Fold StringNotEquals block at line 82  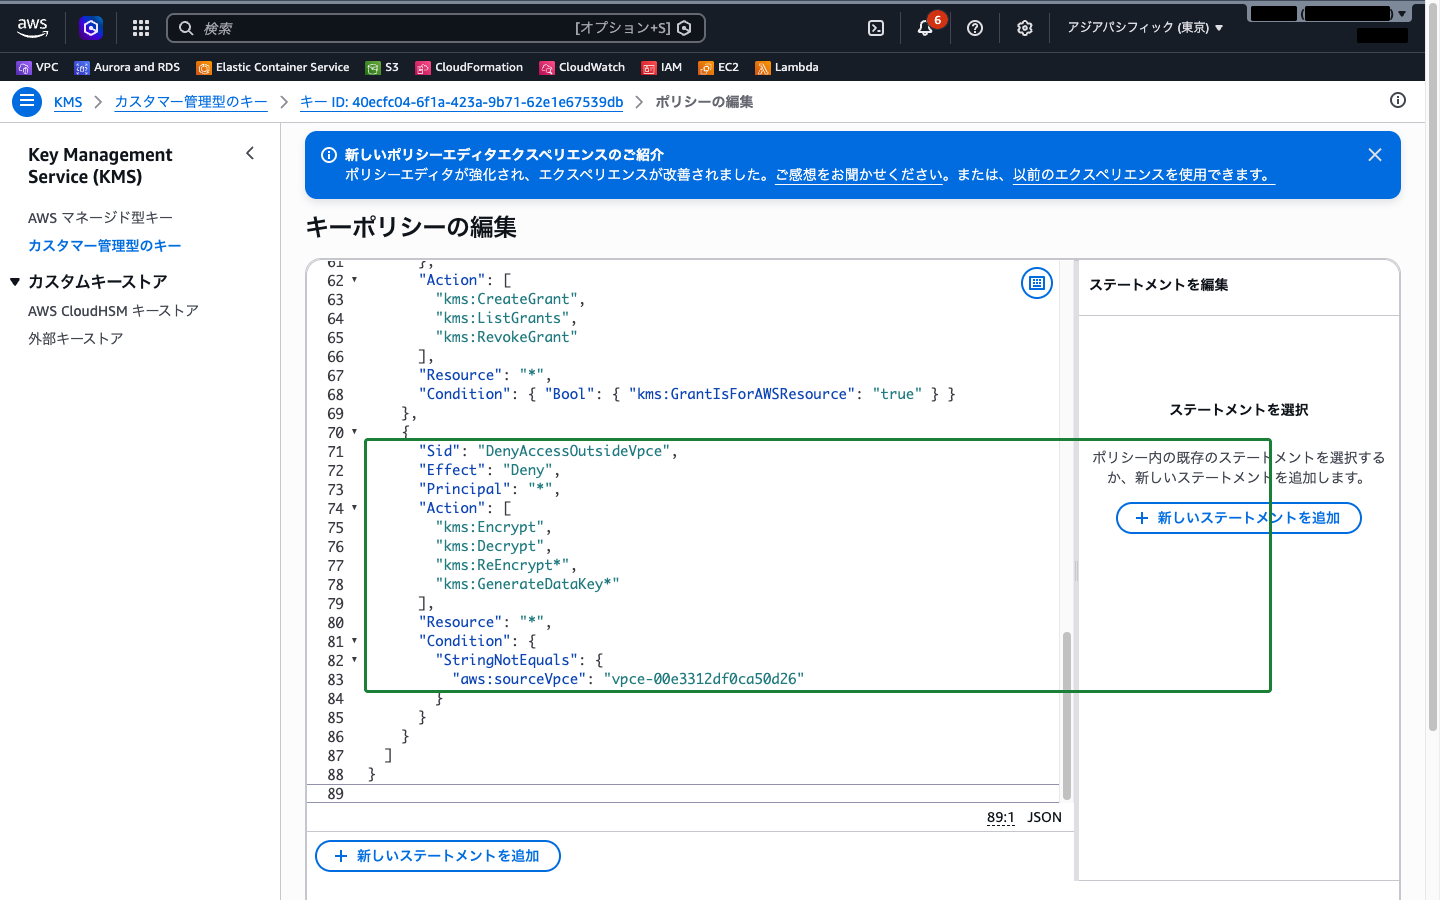coord(354,660)
